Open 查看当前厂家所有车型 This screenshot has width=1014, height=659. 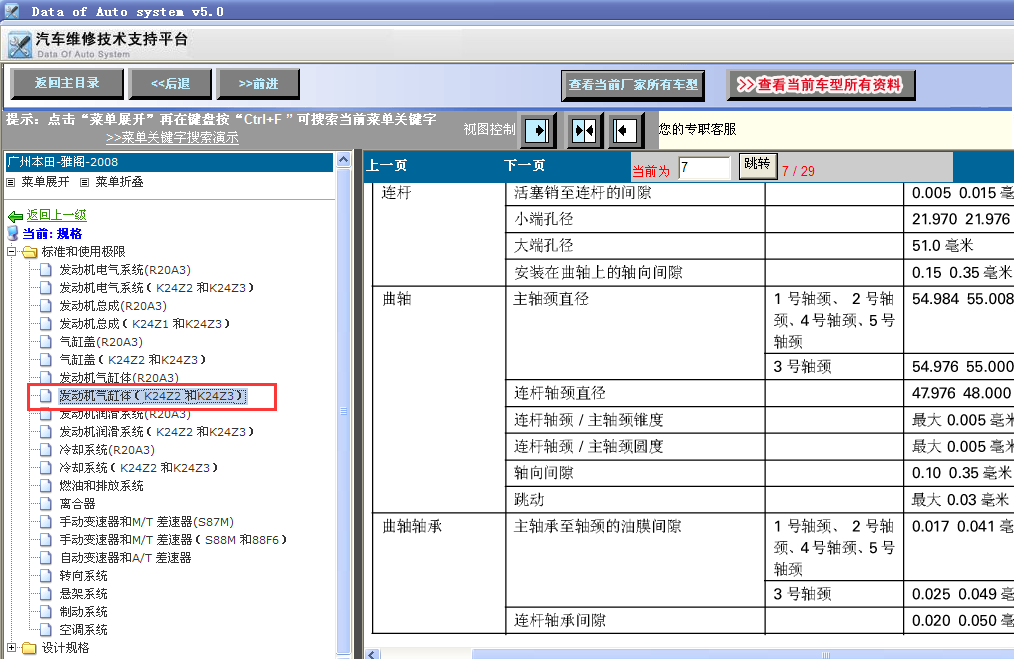click(x=633, y=85)
